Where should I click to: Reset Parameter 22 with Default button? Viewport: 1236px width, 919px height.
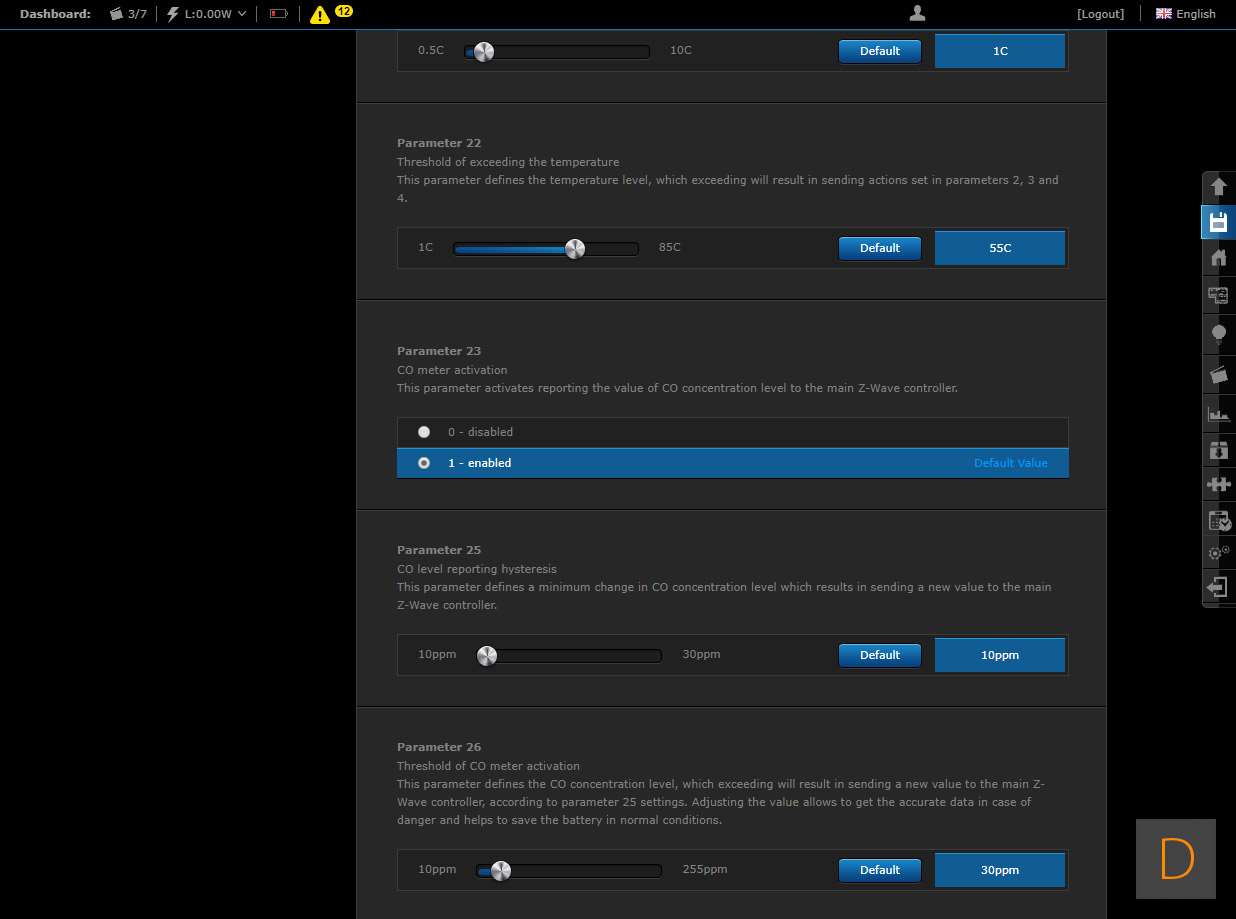[879, 248]
